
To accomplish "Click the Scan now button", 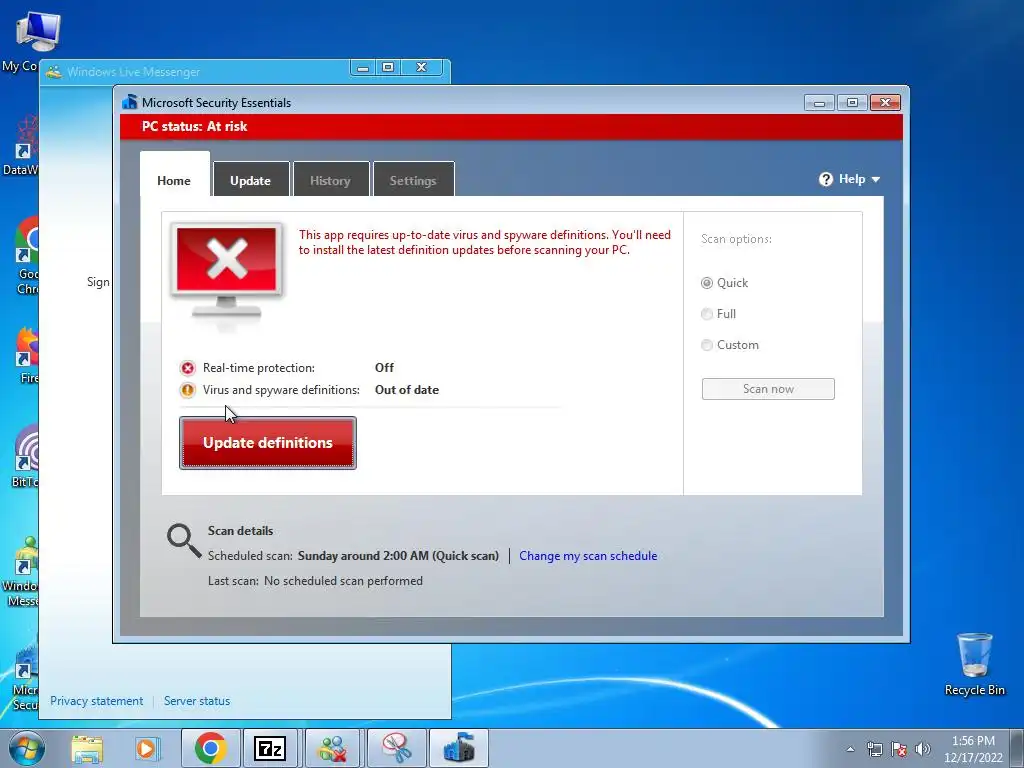I will [x=768, y=389].
